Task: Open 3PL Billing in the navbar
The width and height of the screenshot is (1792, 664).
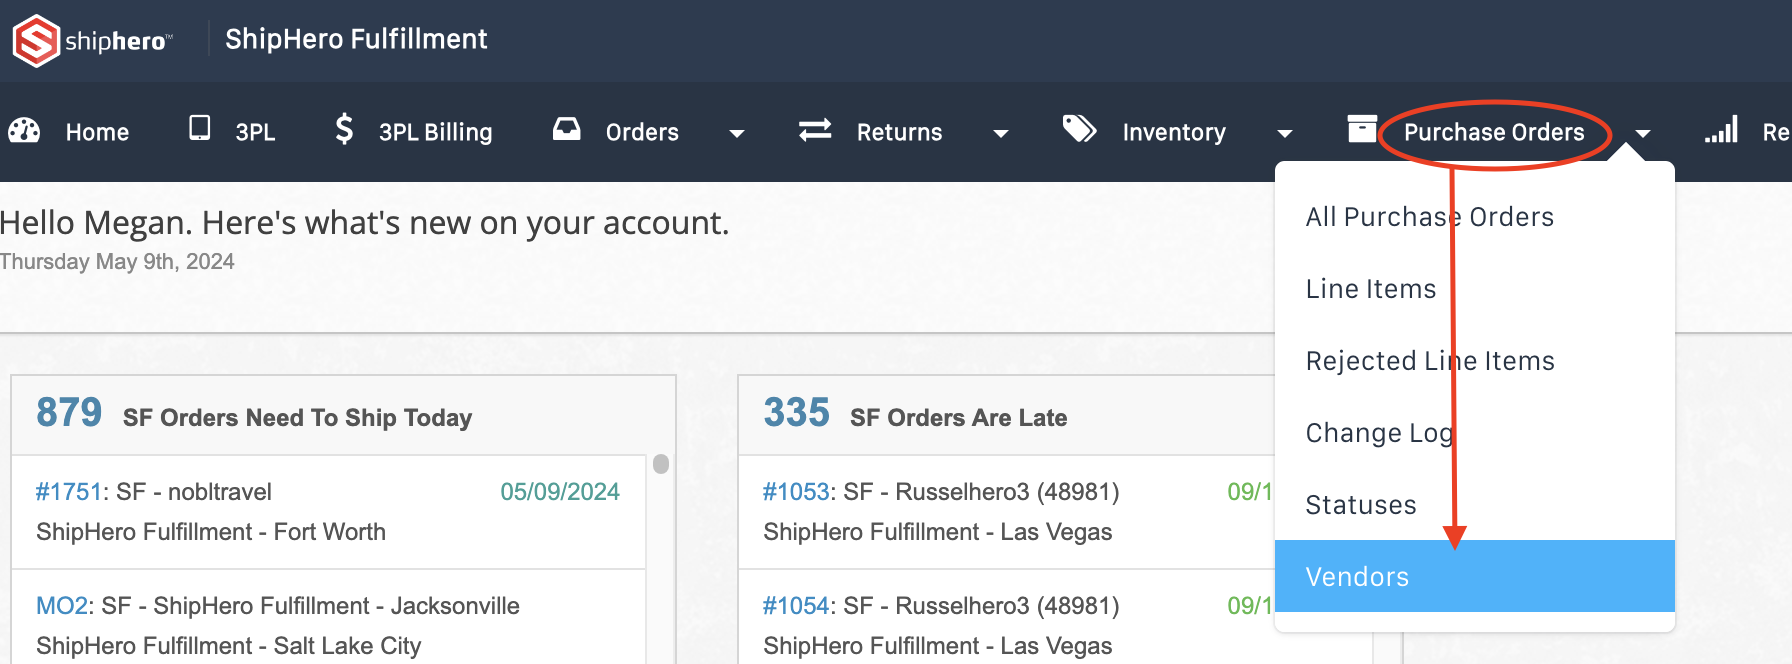Action: [435, 132]
